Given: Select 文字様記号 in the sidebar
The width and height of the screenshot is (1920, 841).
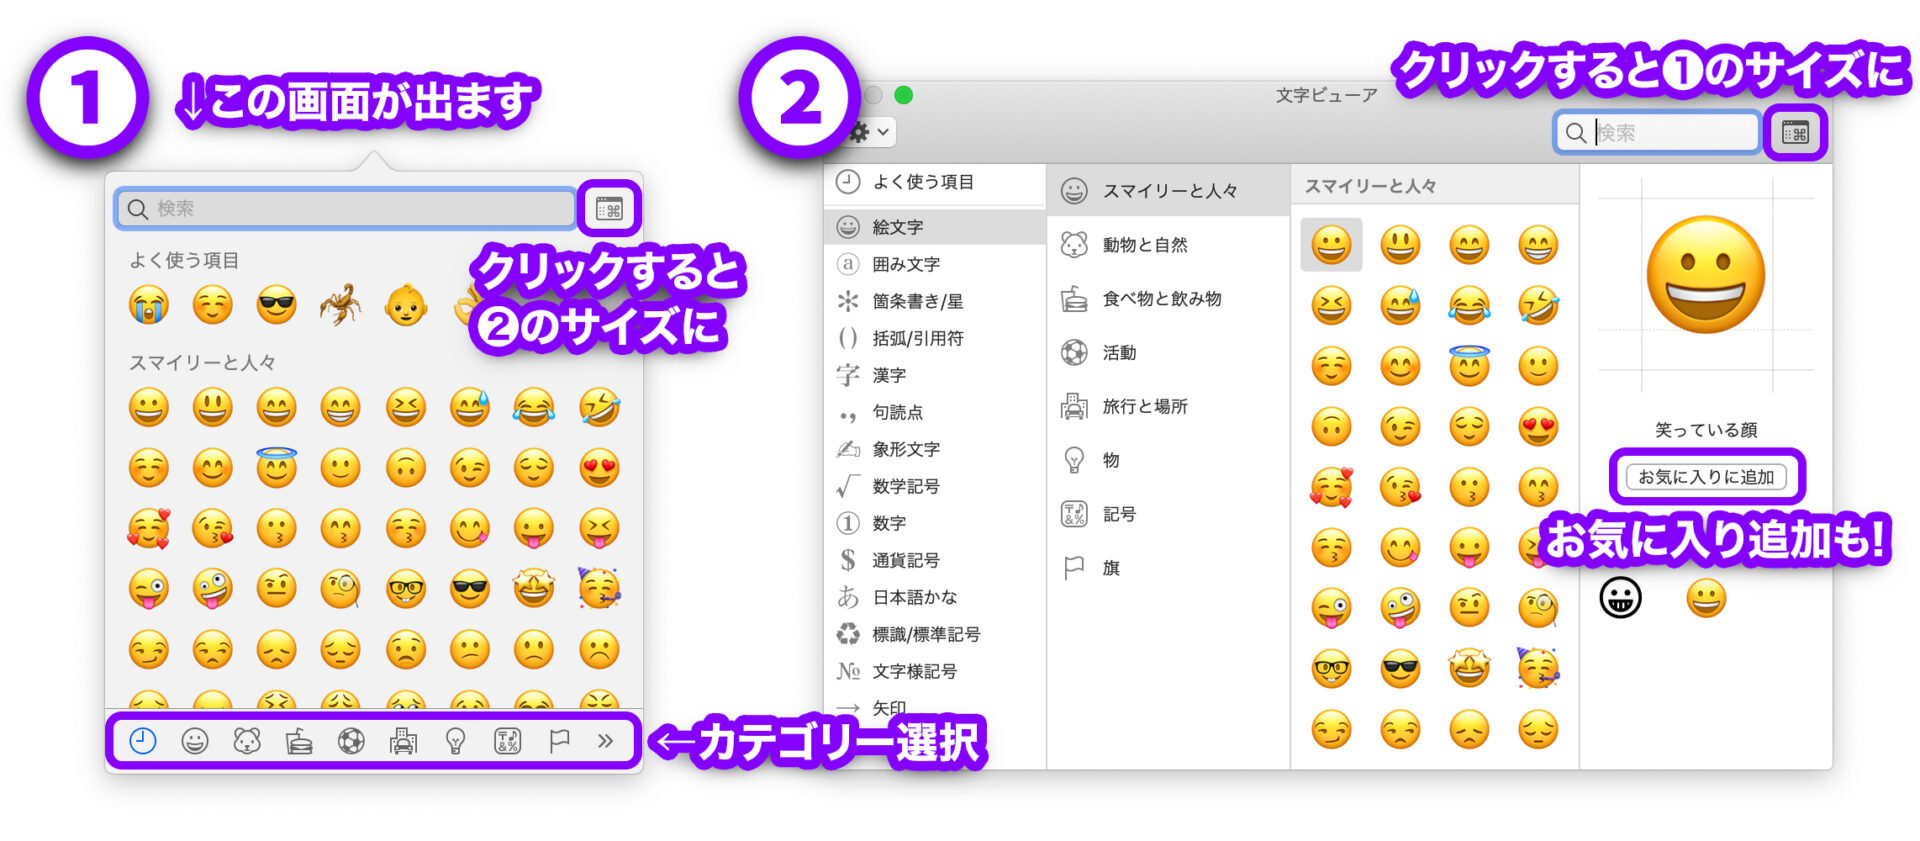Looking at the screenshot, I should (935, 671).
